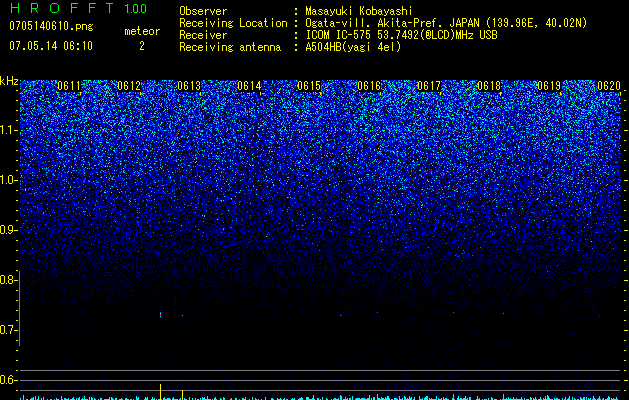
Task: Click the 0.9 kHz axis label
Action: 8,230
